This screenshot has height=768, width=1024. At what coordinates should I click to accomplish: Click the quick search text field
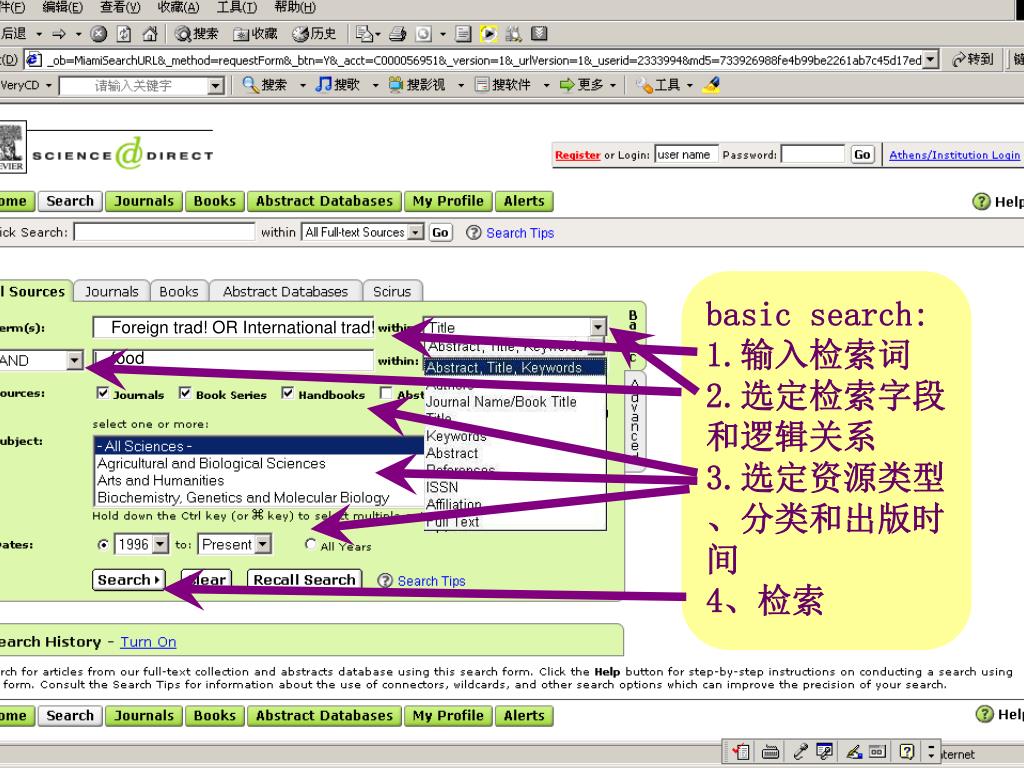click(164, 232)
